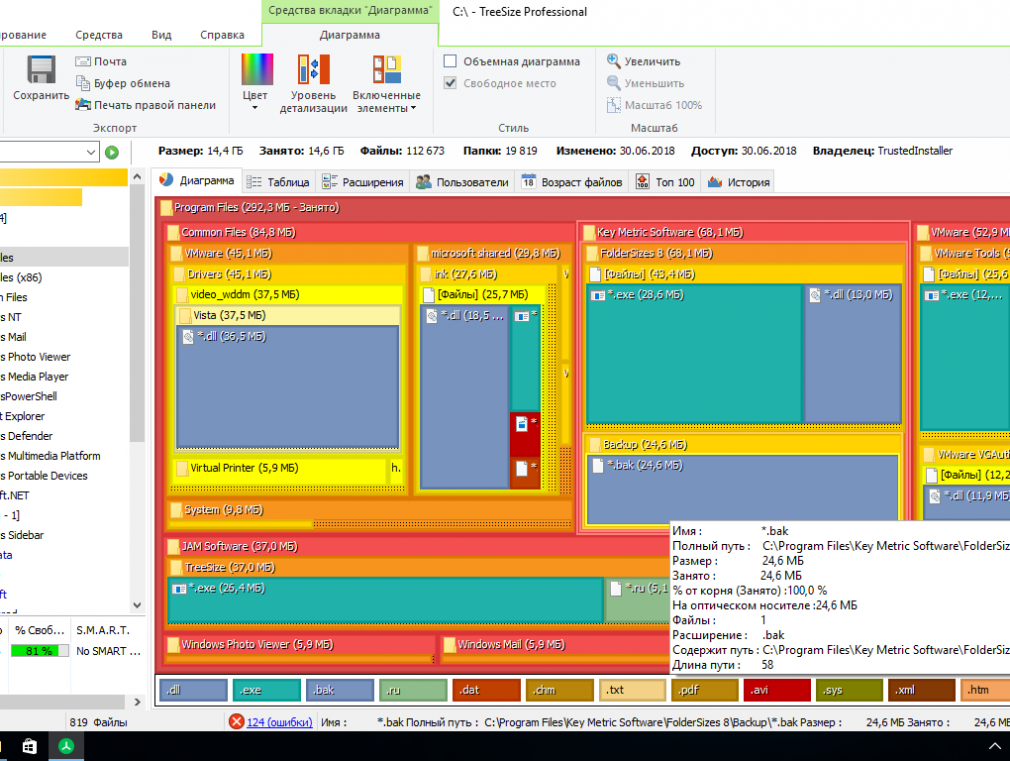
Task: Copy the chart using Буфер обмена
Action: click(x=123, y=83)
